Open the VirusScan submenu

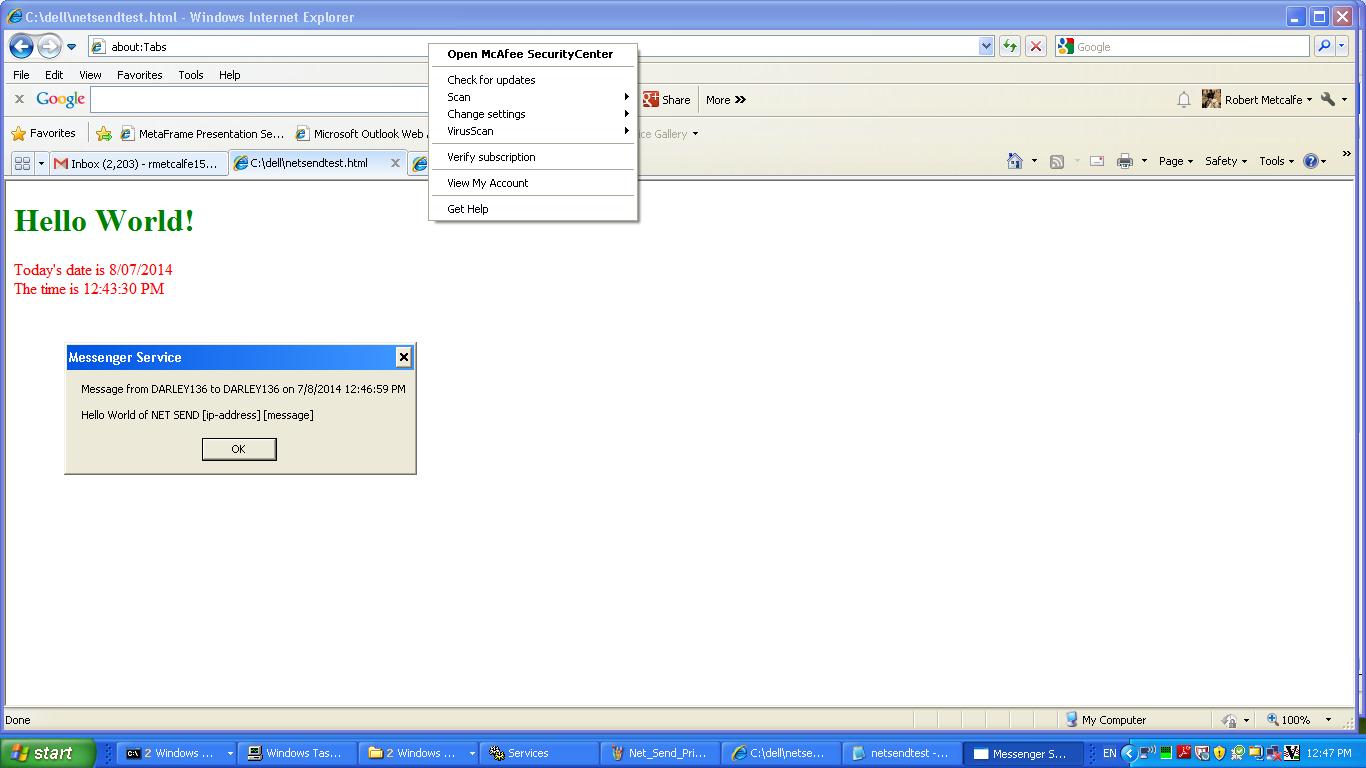[x=531, y=131]
